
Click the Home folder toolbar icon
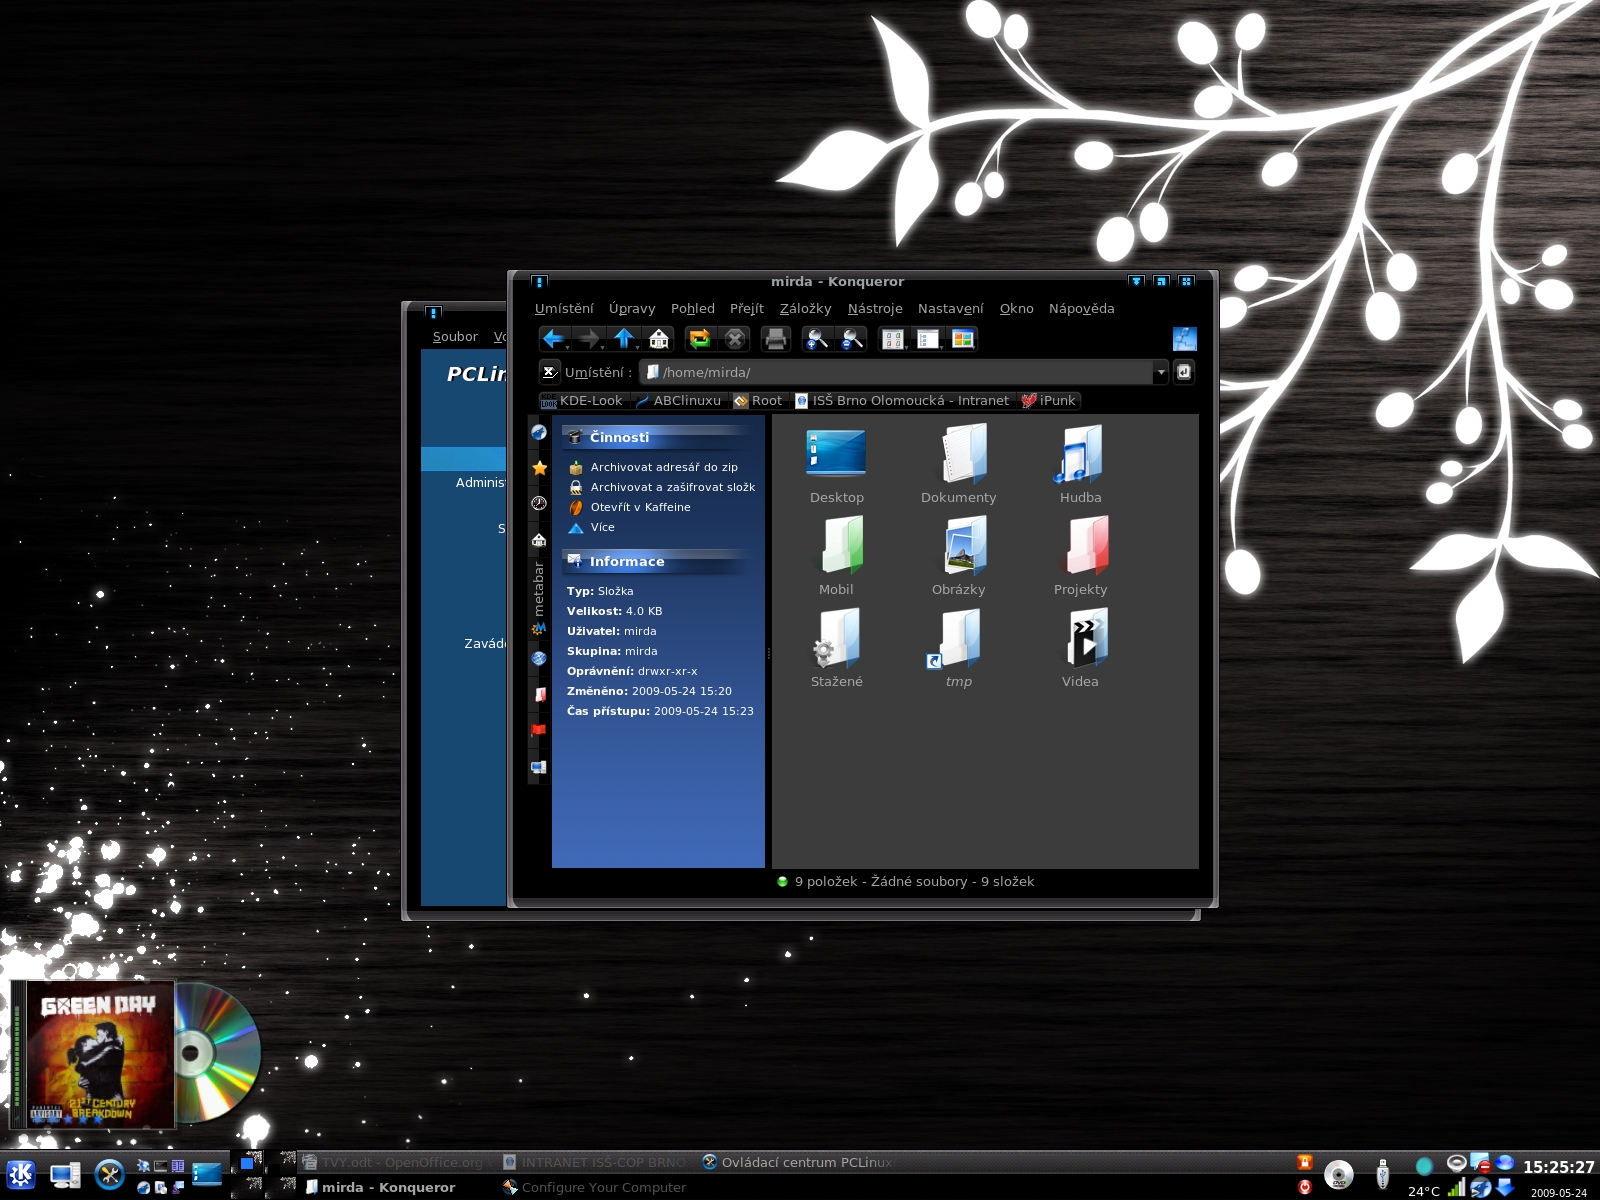pos(659,339)
